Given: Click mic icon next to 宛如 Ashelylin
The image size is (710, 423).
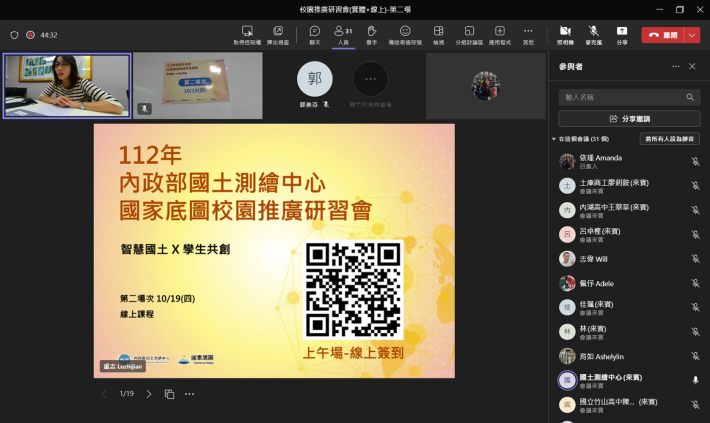Looking at the screenshot, I should (x=695, y=356).
